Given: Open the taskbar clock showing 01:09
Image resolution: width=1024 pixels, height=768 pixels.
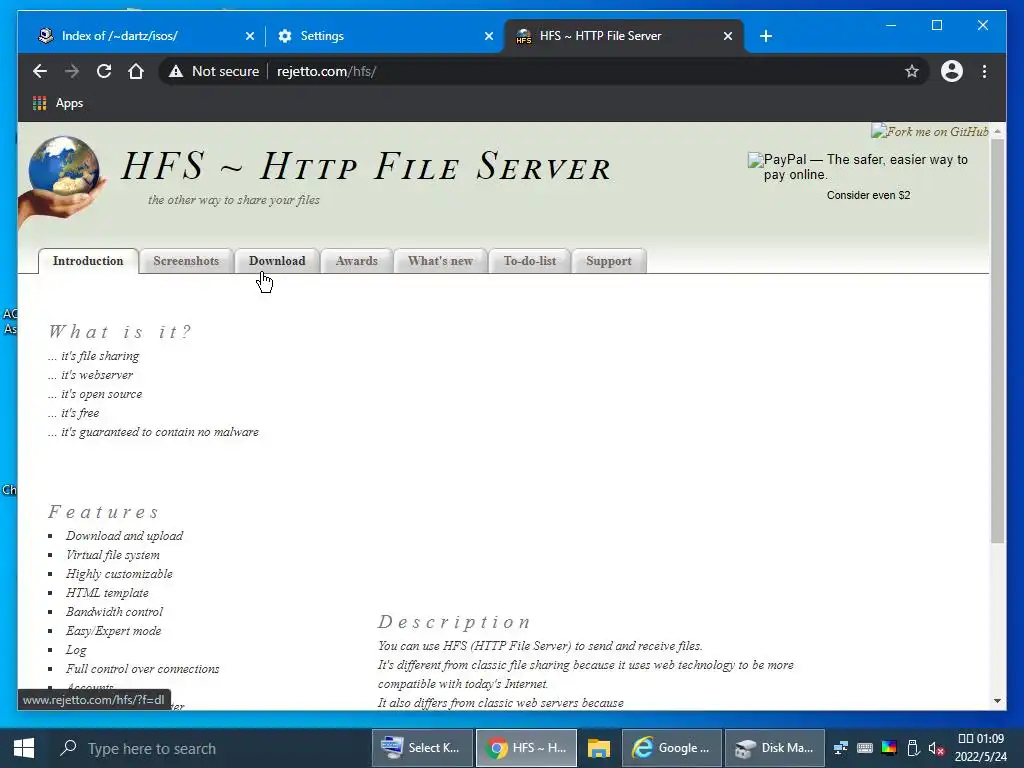Looking at the screenshot, I should click(980, 748).
